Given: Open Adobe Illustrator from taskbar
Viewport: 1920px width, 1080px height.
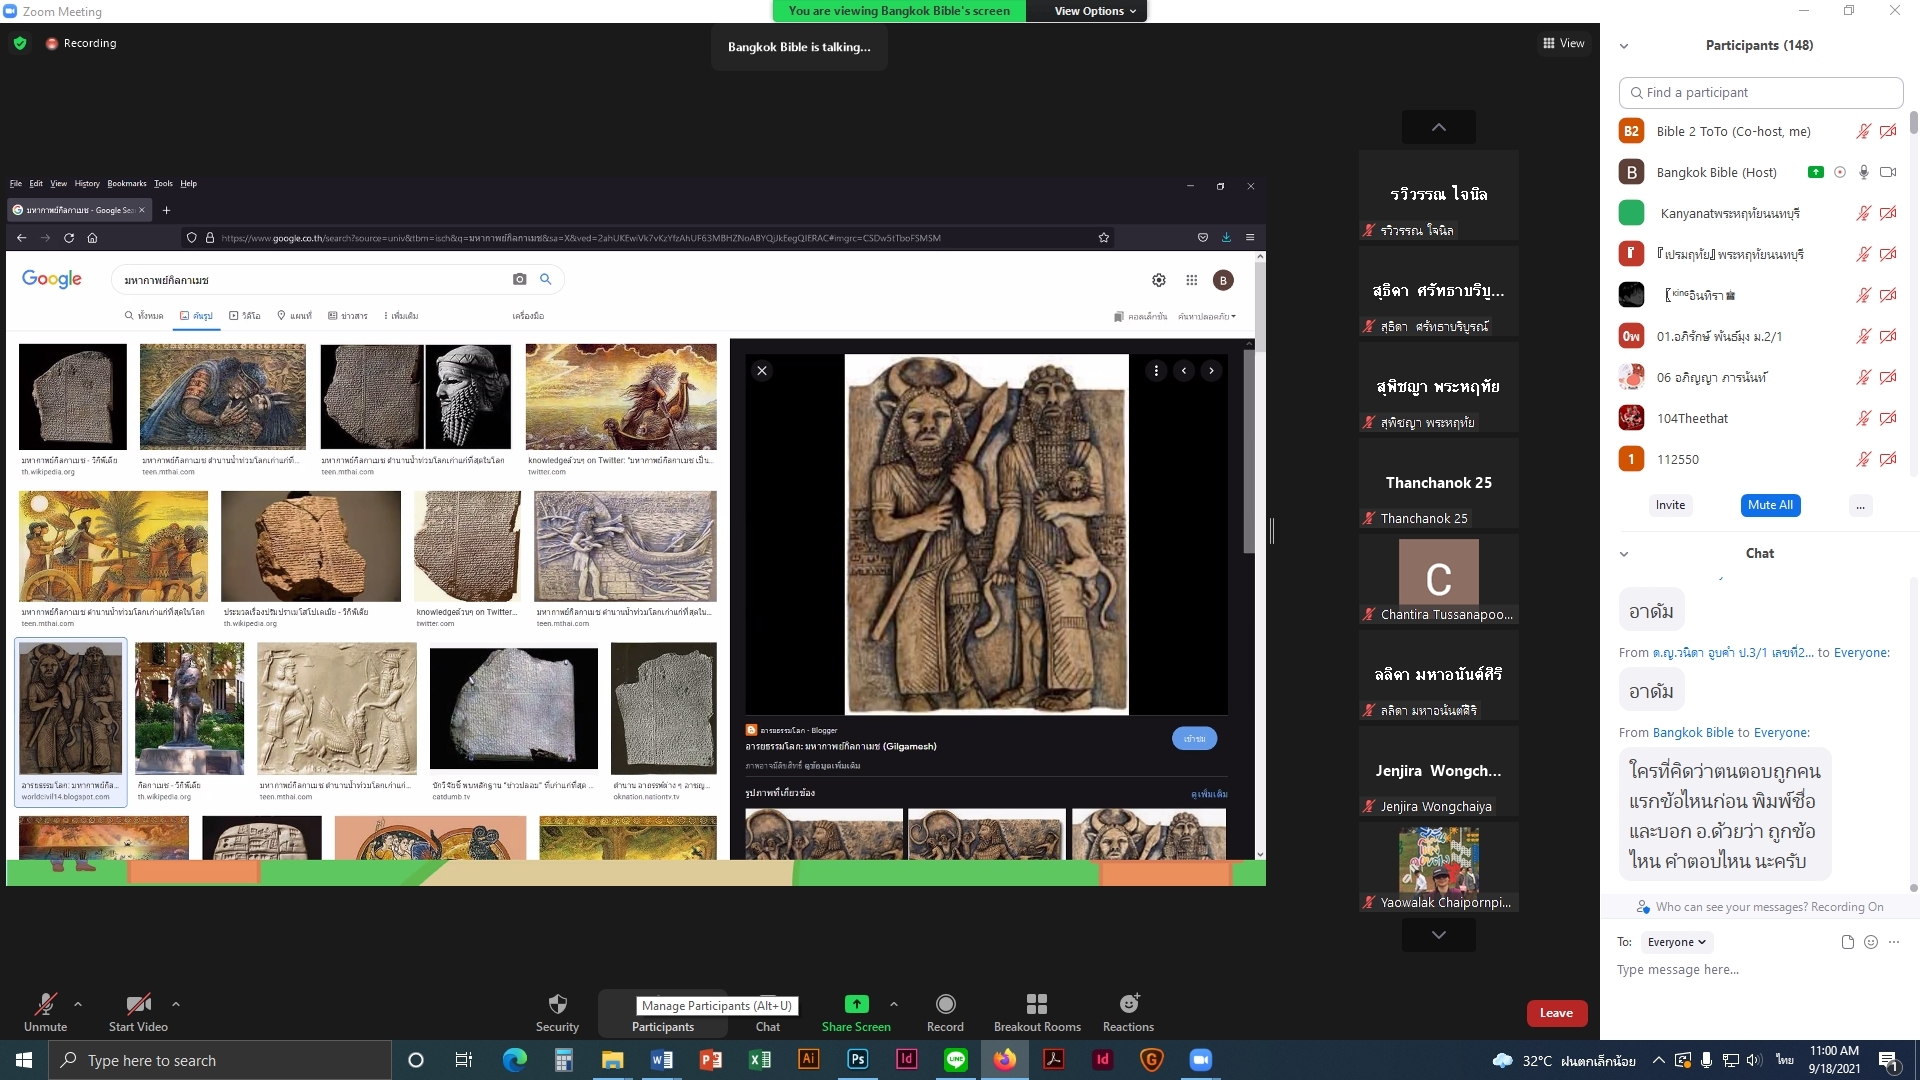Looking at the screenshot, I should (x=808, y=1060).
